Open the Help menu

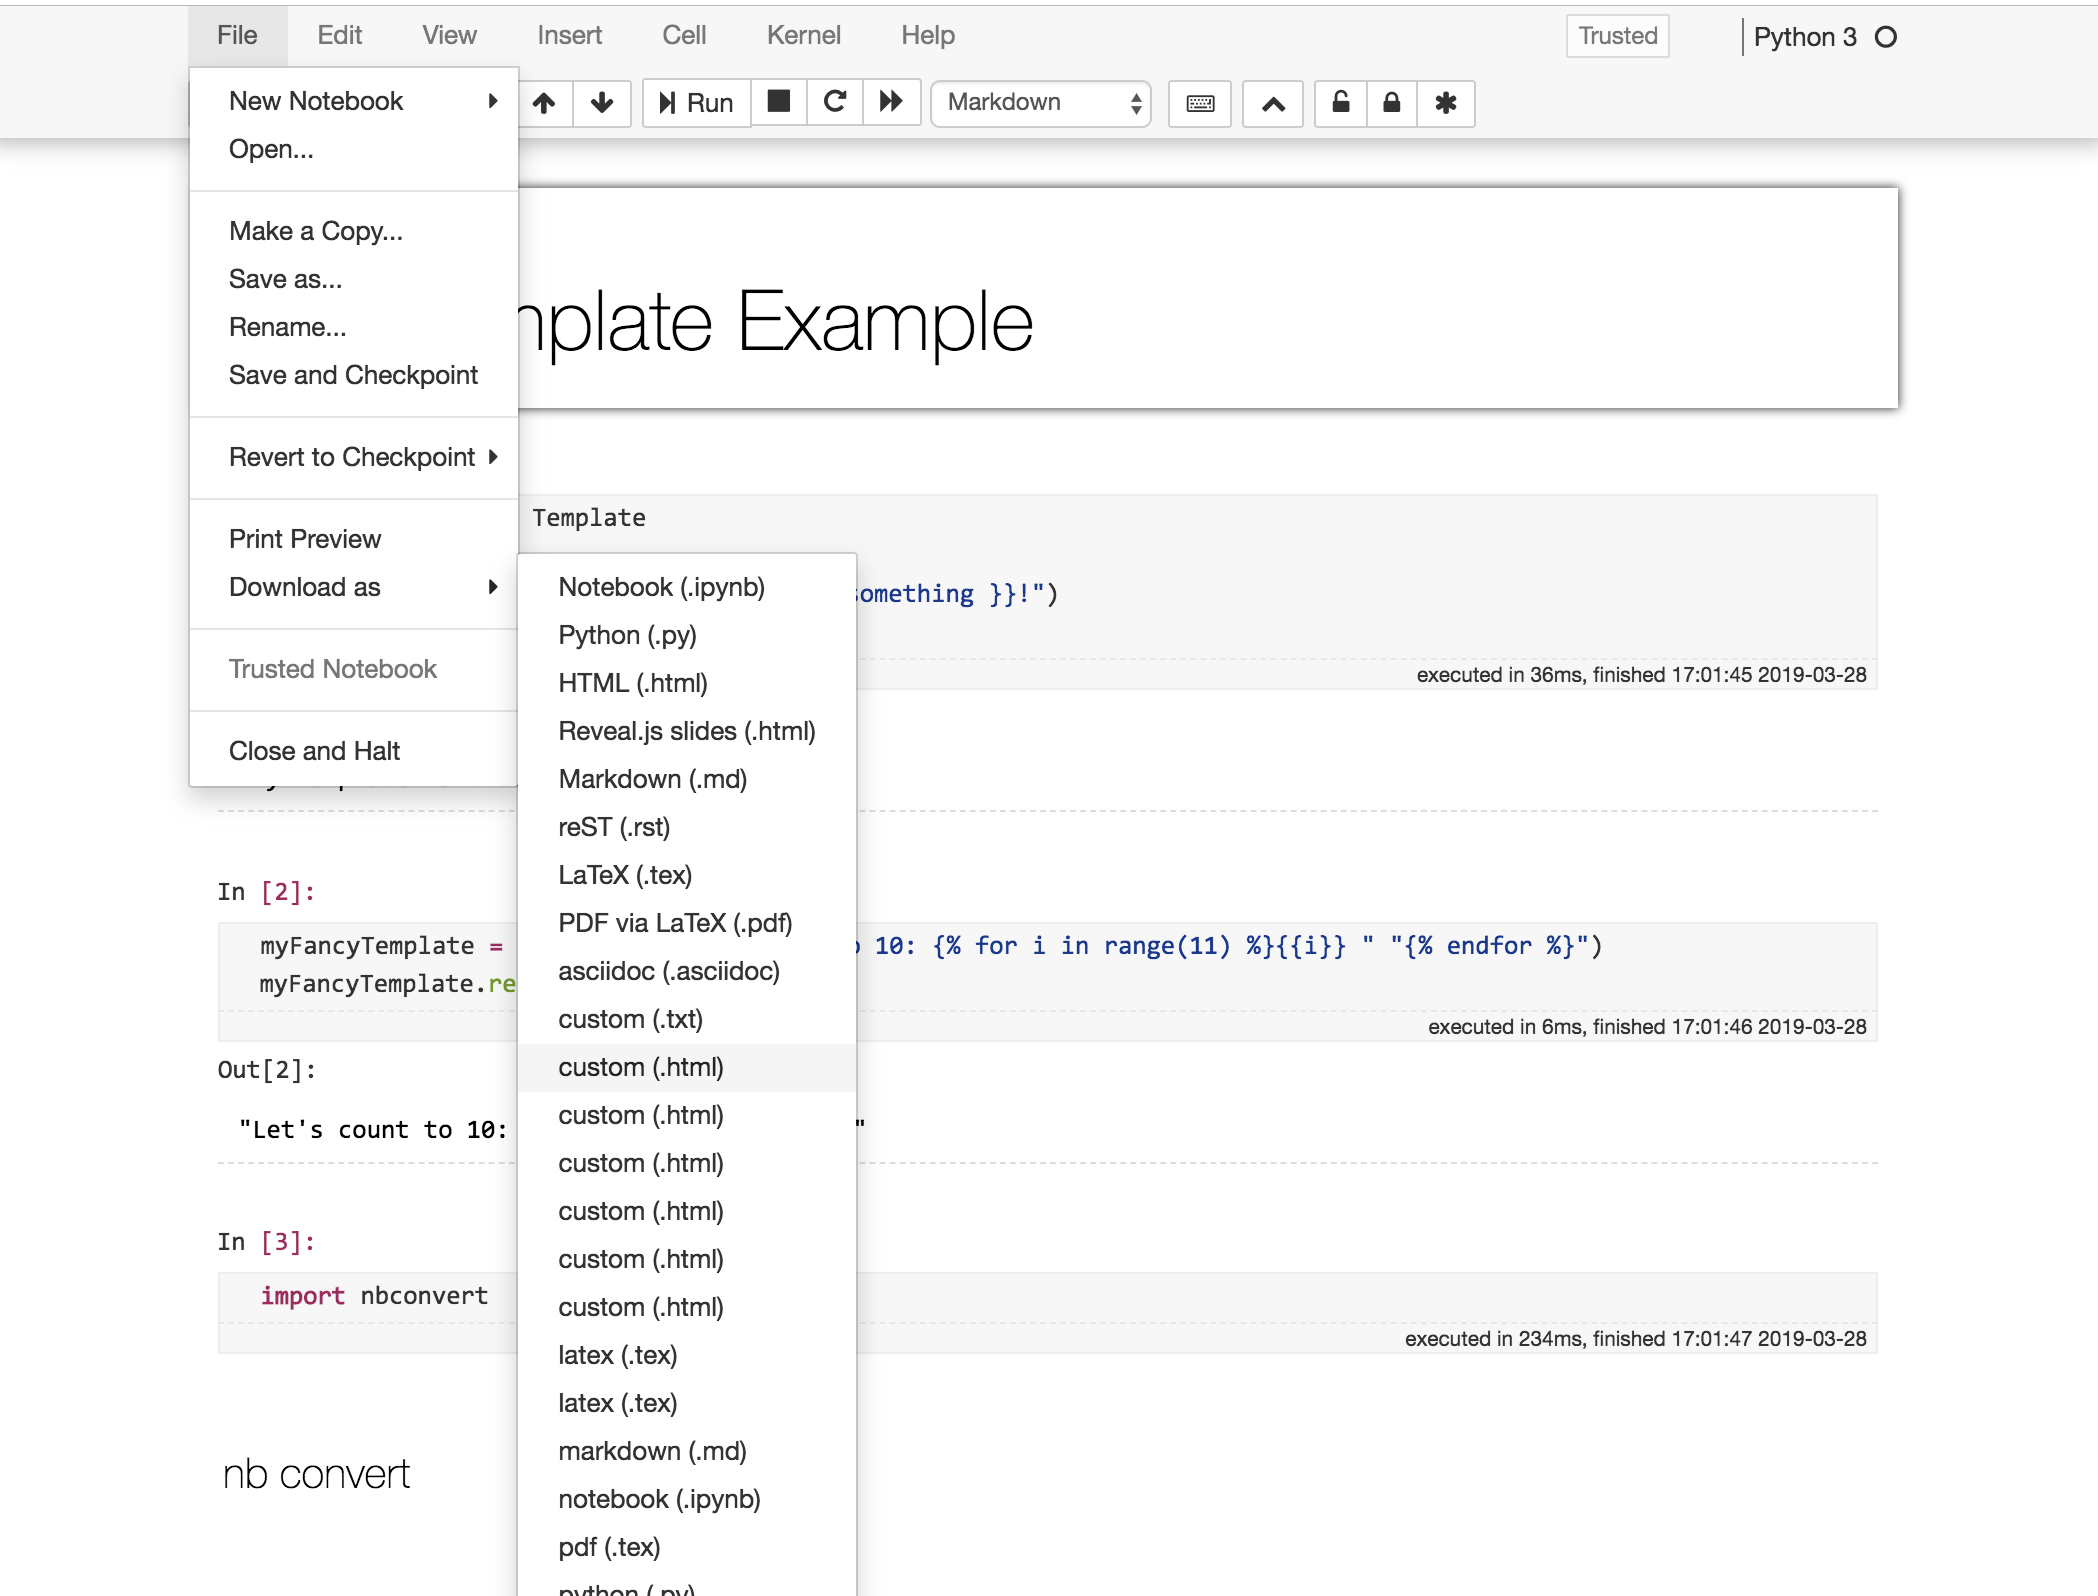click(928, 36)
